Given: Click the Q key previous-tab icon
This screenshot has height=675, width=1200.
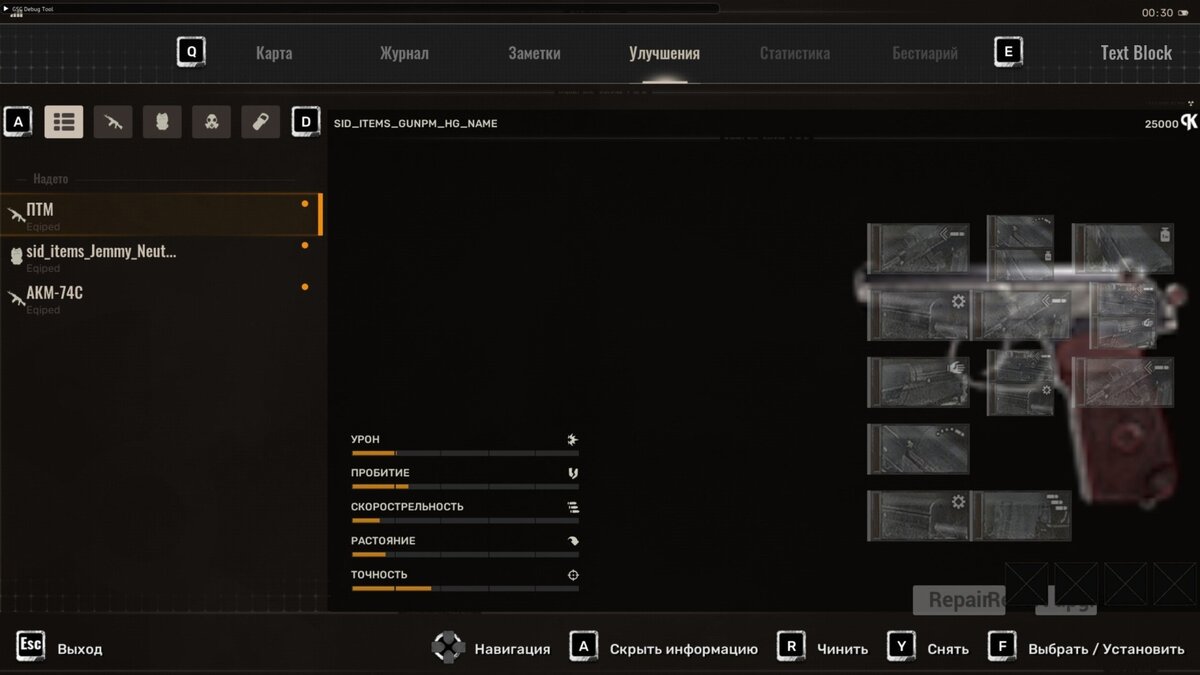Looking at the screenshot, I should 191,52.
